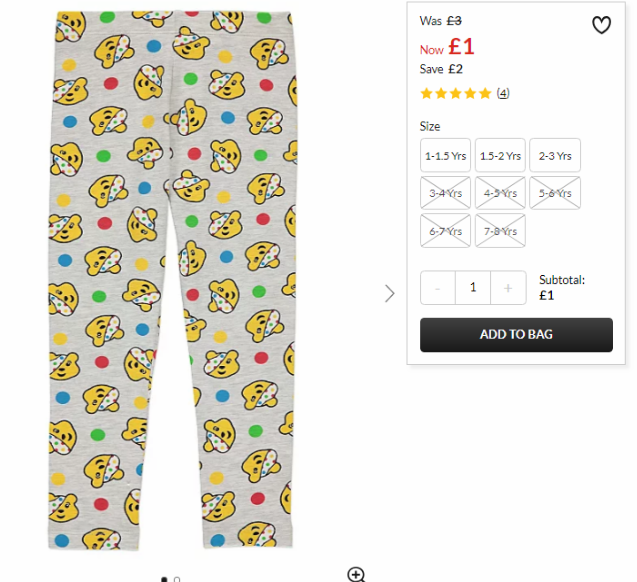Increase quantity with the plus button
Viewport: 637px width, 582px height.
click(x=508, y=288)
